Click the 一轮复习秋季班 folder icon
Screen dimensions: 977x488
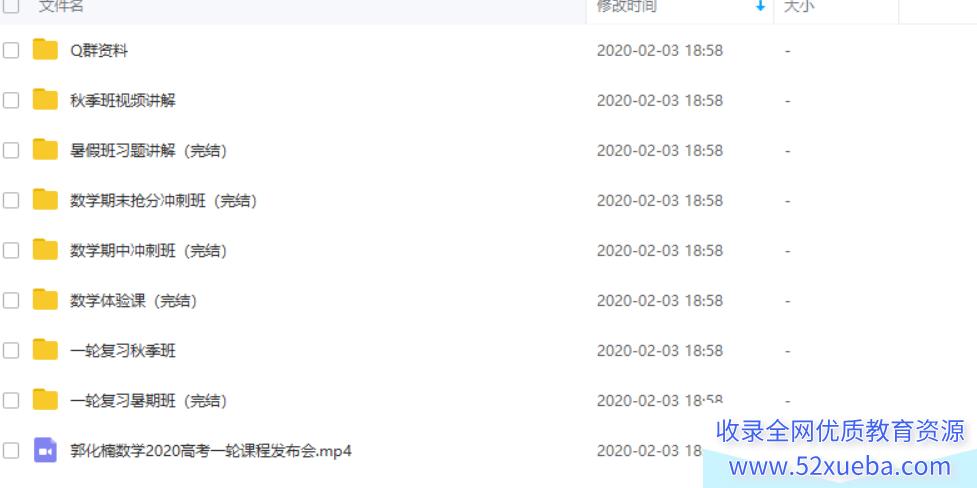point(45,350)
